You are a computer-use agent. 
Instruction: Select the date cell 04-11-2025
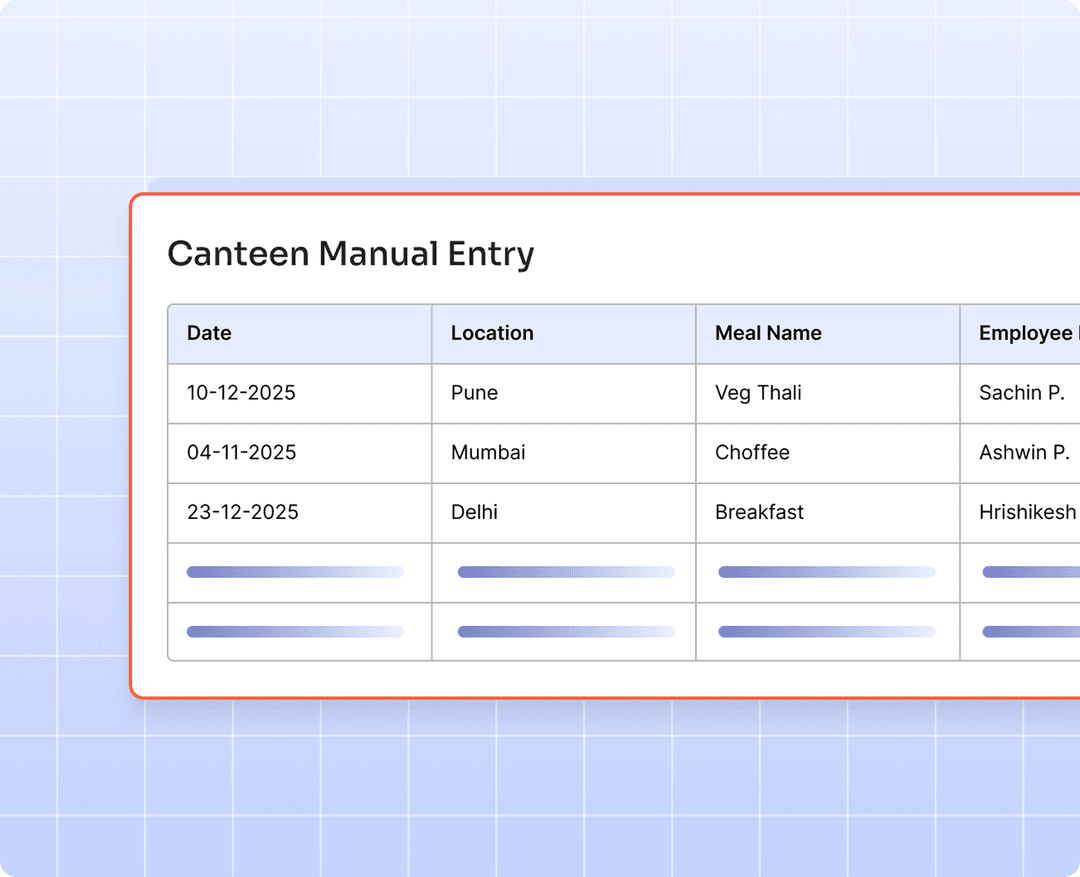300,453
